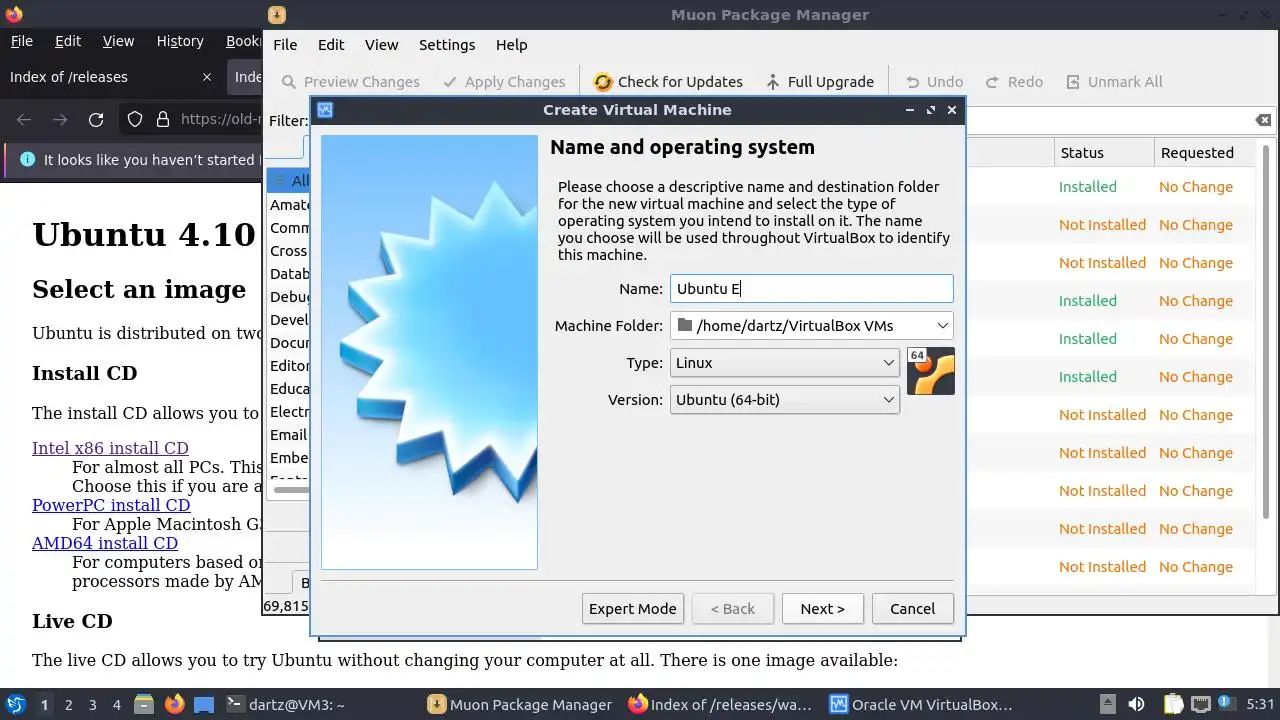Image resolution: width=1280 pixels, height=720 pixels.
Task: Switch to workspace 3
Action: [93, 705]
